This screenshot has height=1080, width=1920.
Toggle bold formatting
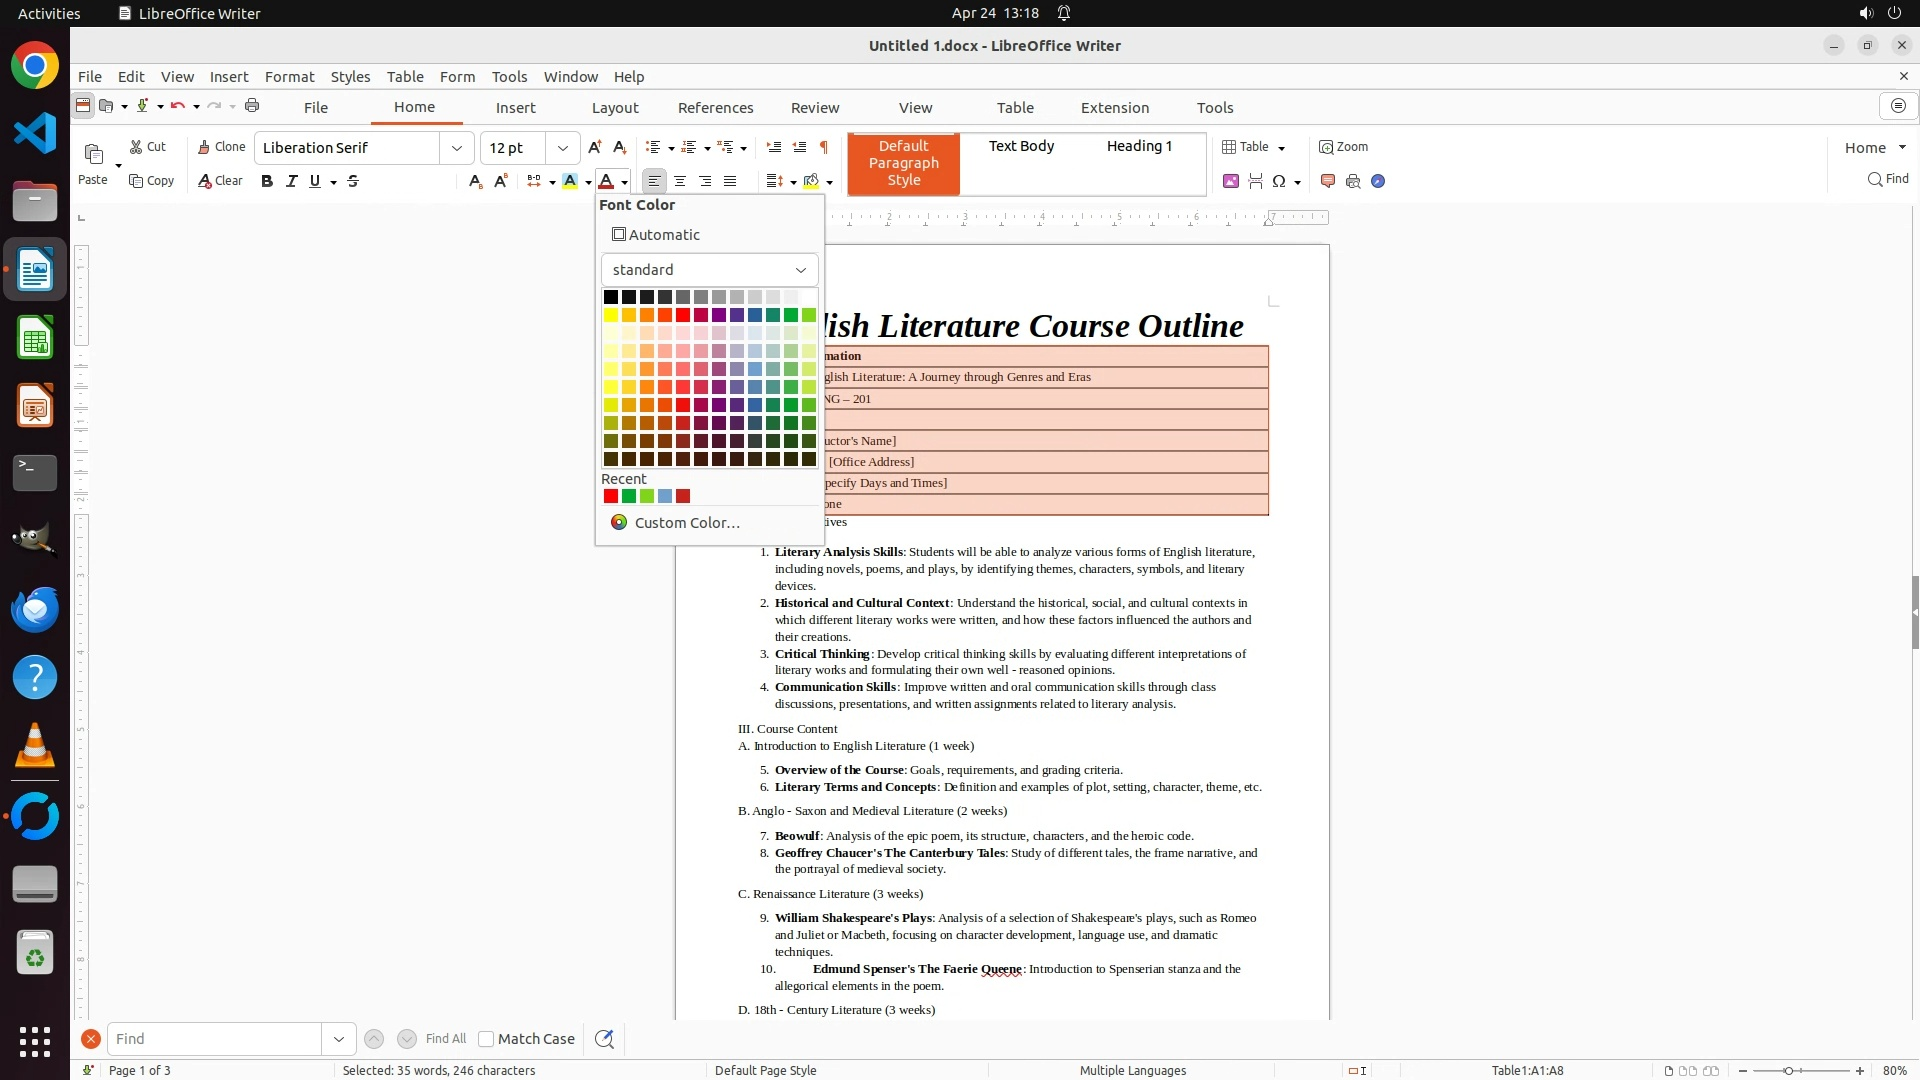pos(266,181)
